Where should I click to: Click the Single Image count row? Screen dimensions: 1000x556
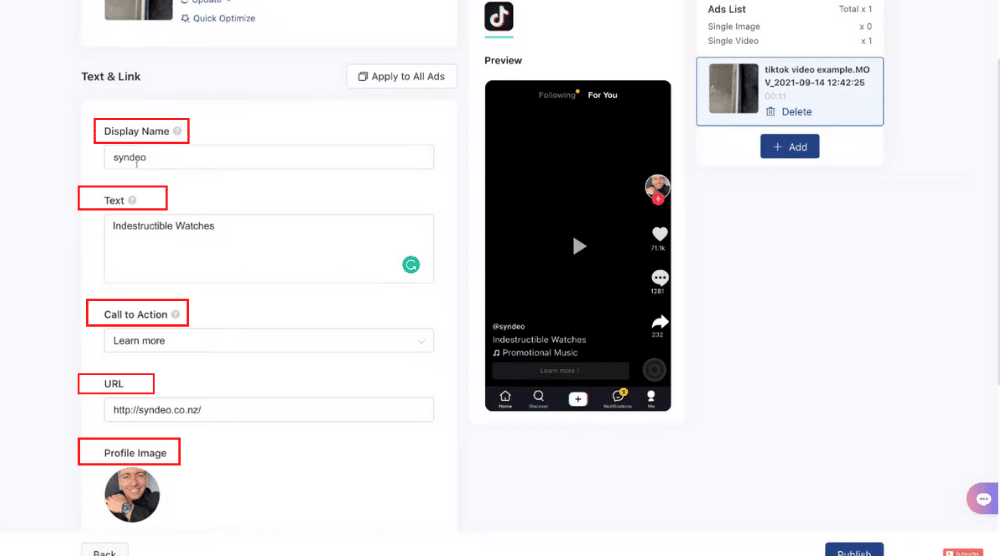pos(790,27)
